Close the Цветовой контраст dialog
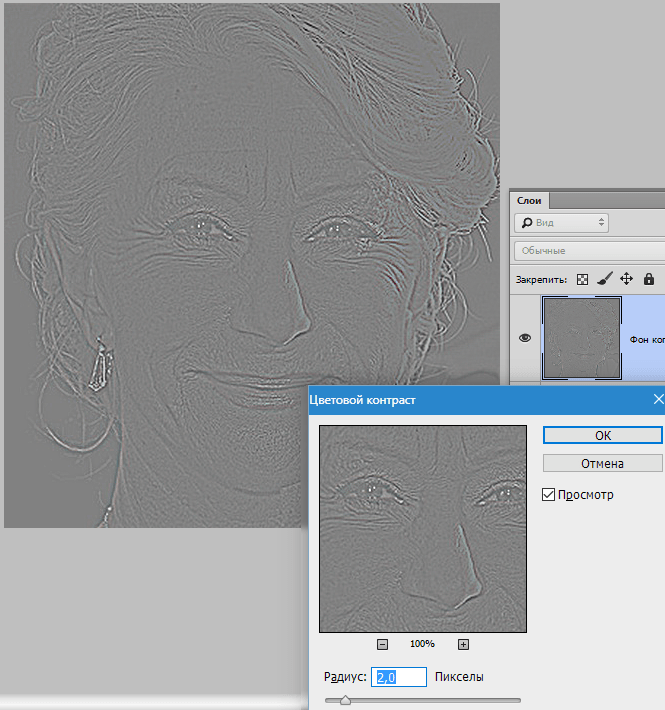 658,399
